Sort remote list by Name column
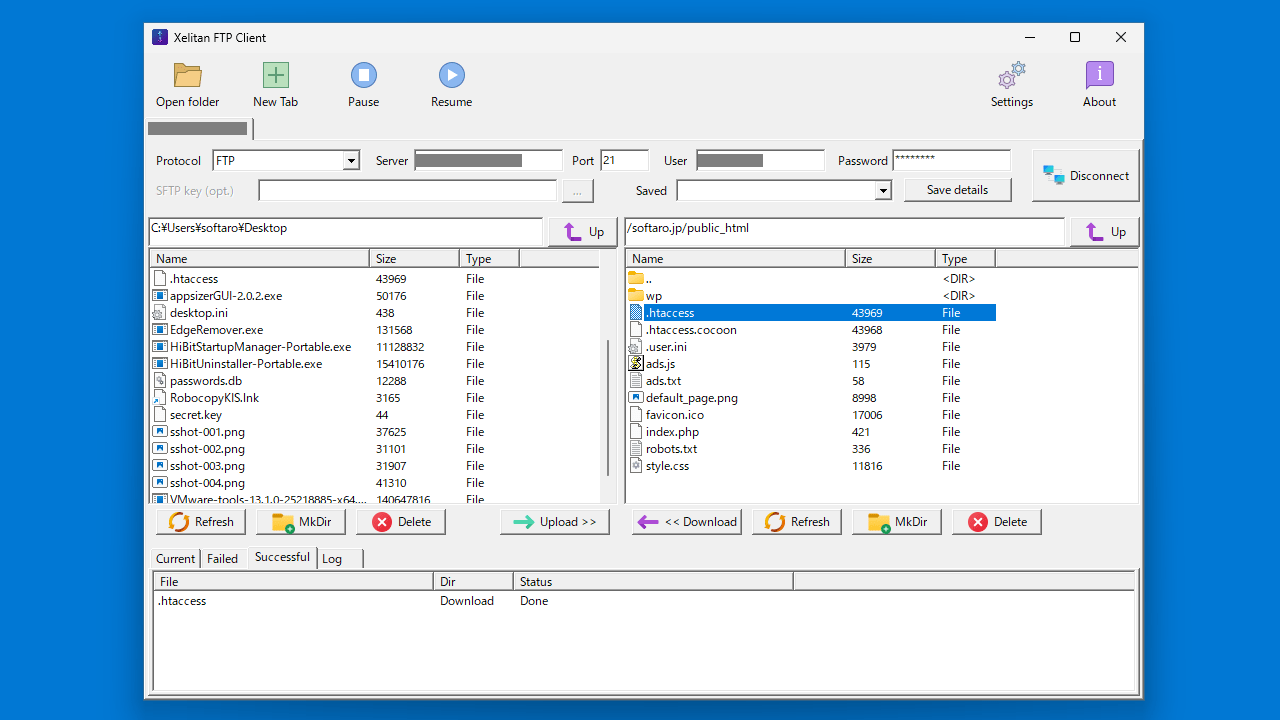 click(x=735, y=259)
